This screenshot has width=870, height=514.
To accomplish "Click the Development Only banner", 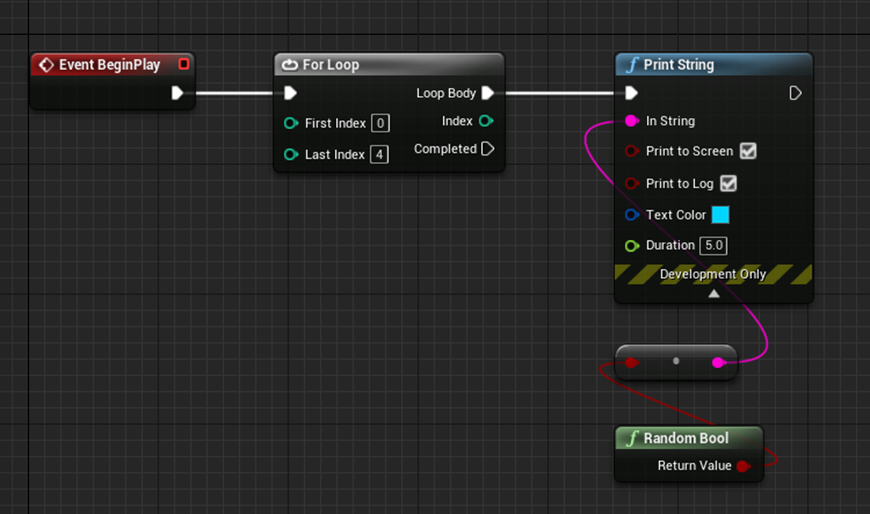I will pyautogui.click(x=714, y=274).
